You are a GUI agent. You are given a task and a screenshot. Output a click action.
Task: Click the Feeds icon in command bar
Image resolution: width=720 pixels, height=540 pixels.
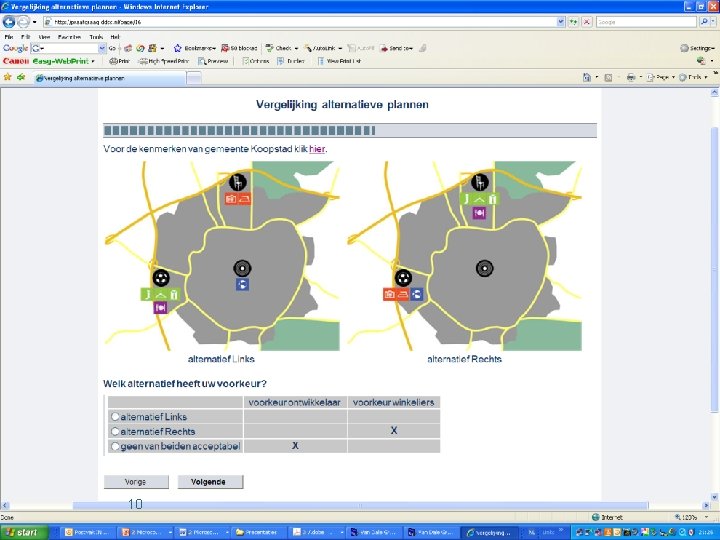tap(608, 78)
